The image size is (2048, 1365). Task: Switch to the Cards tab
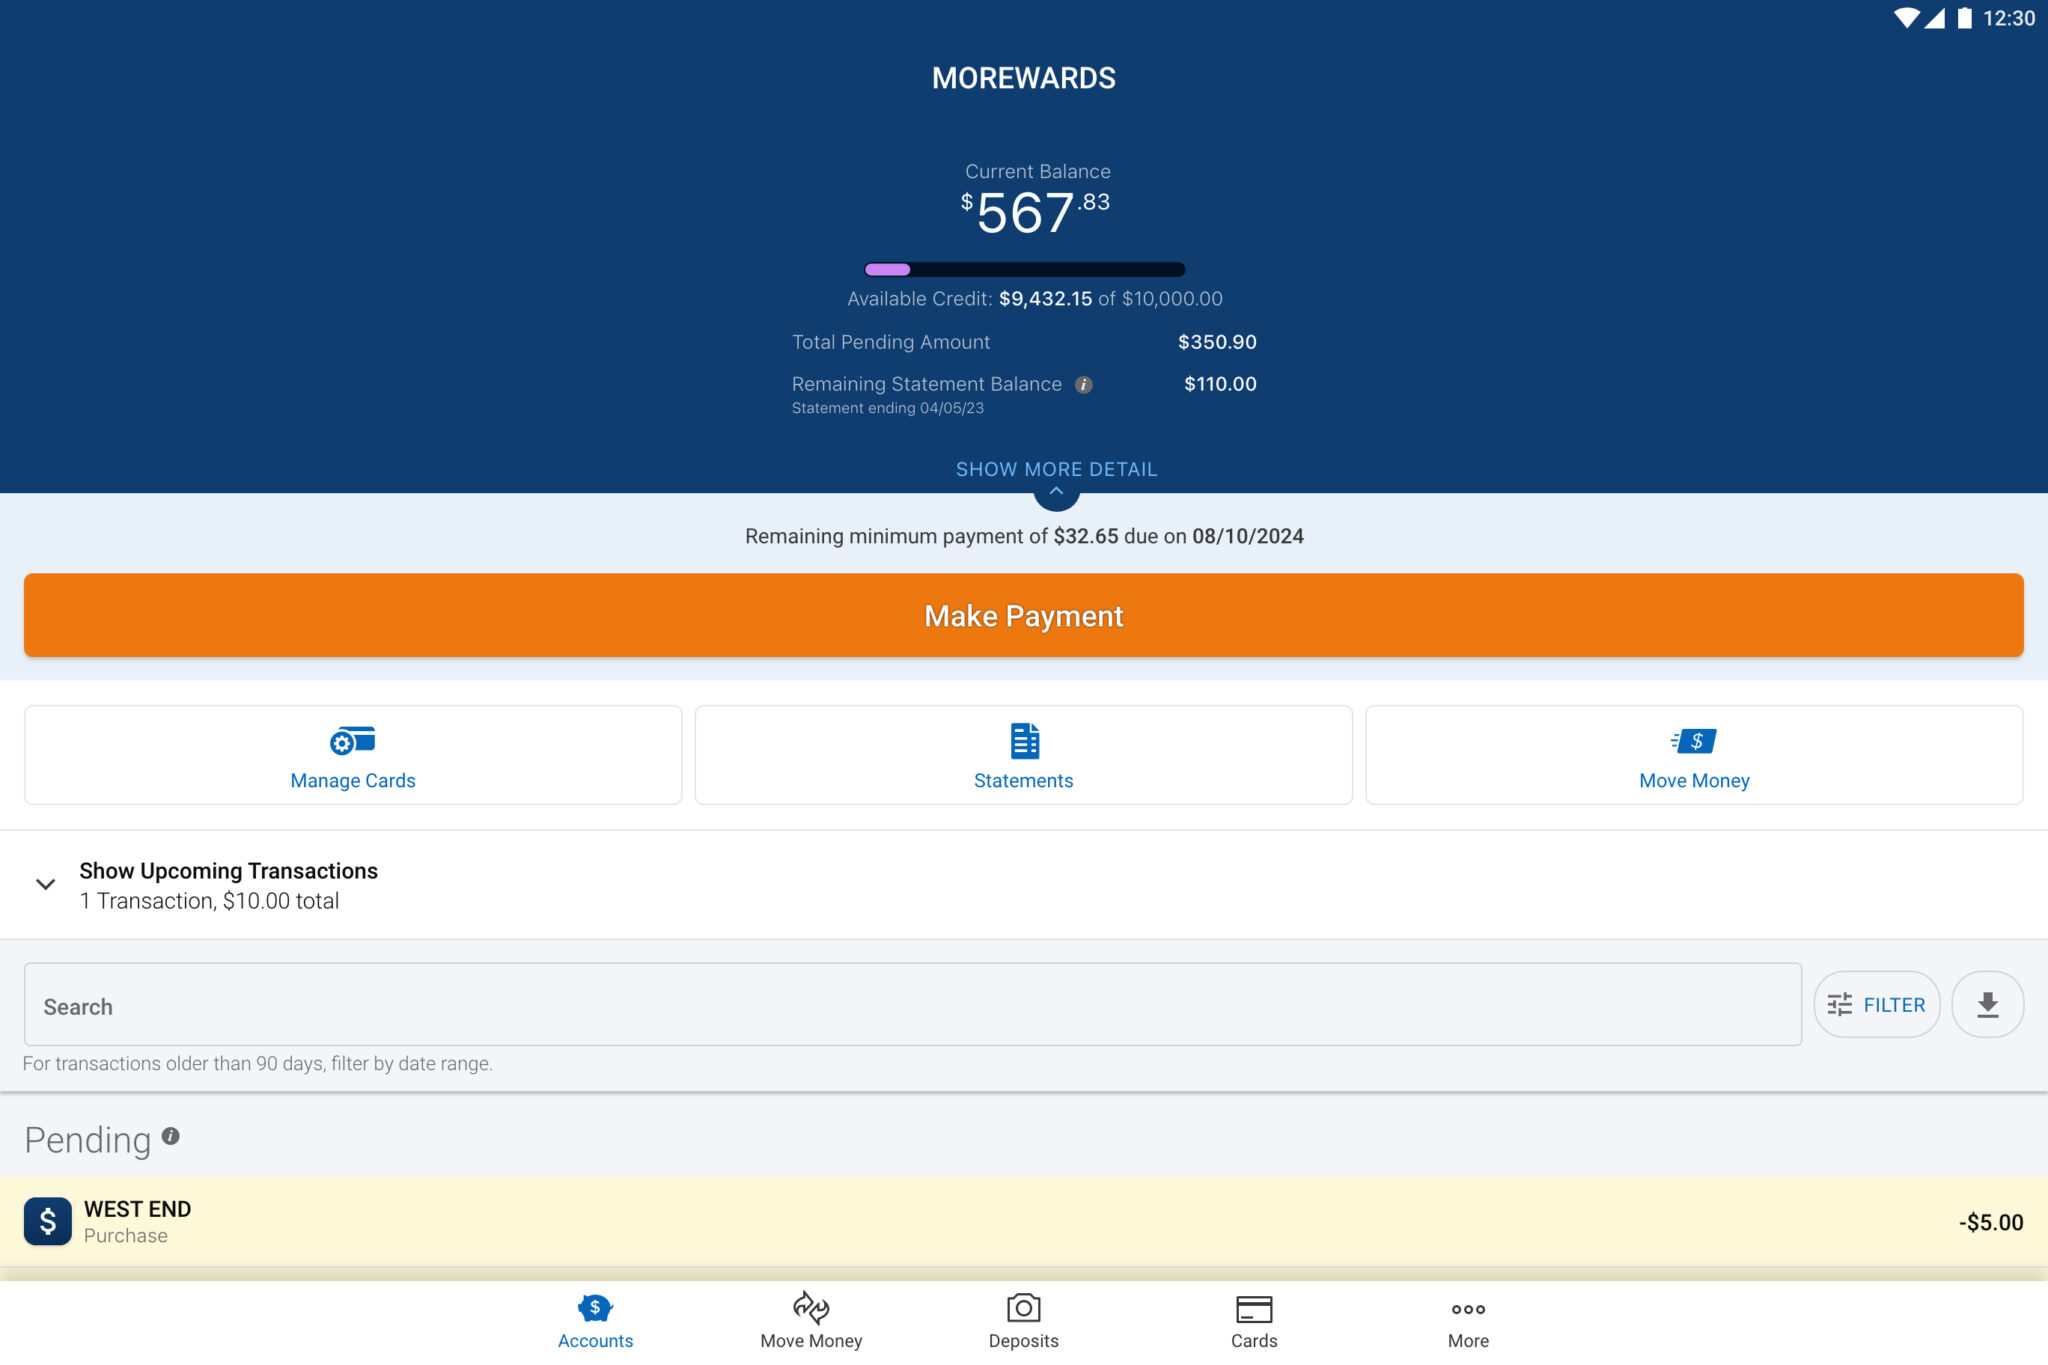click(x=1254, y=1320)
